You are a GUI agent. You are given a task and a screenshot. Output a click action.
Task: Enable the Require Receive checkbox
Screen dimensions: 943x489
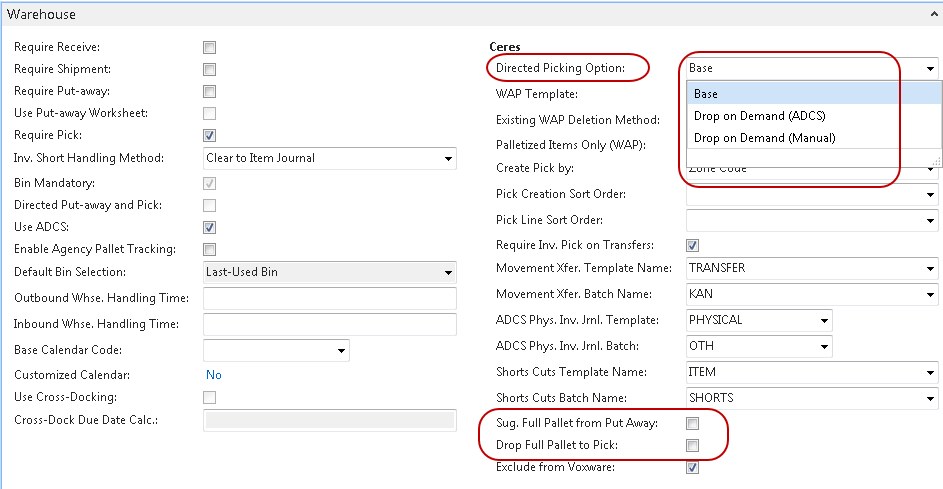(210, 47)
